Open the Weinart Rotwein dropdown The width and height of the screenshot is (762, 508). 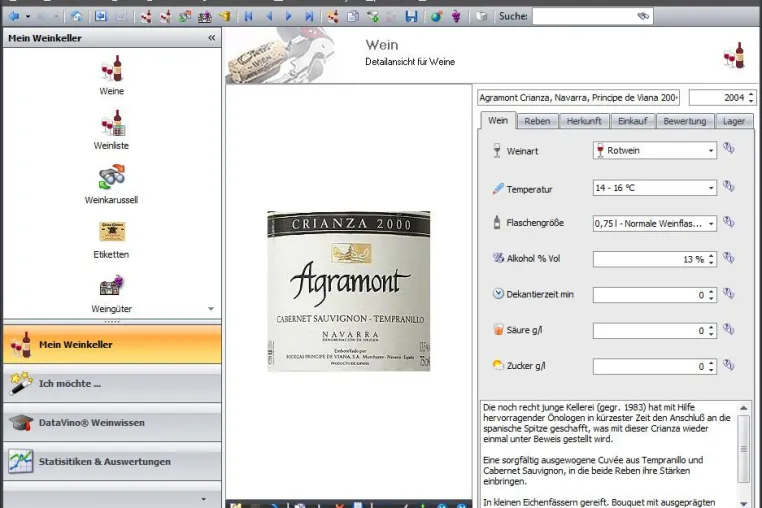(710, 151)
